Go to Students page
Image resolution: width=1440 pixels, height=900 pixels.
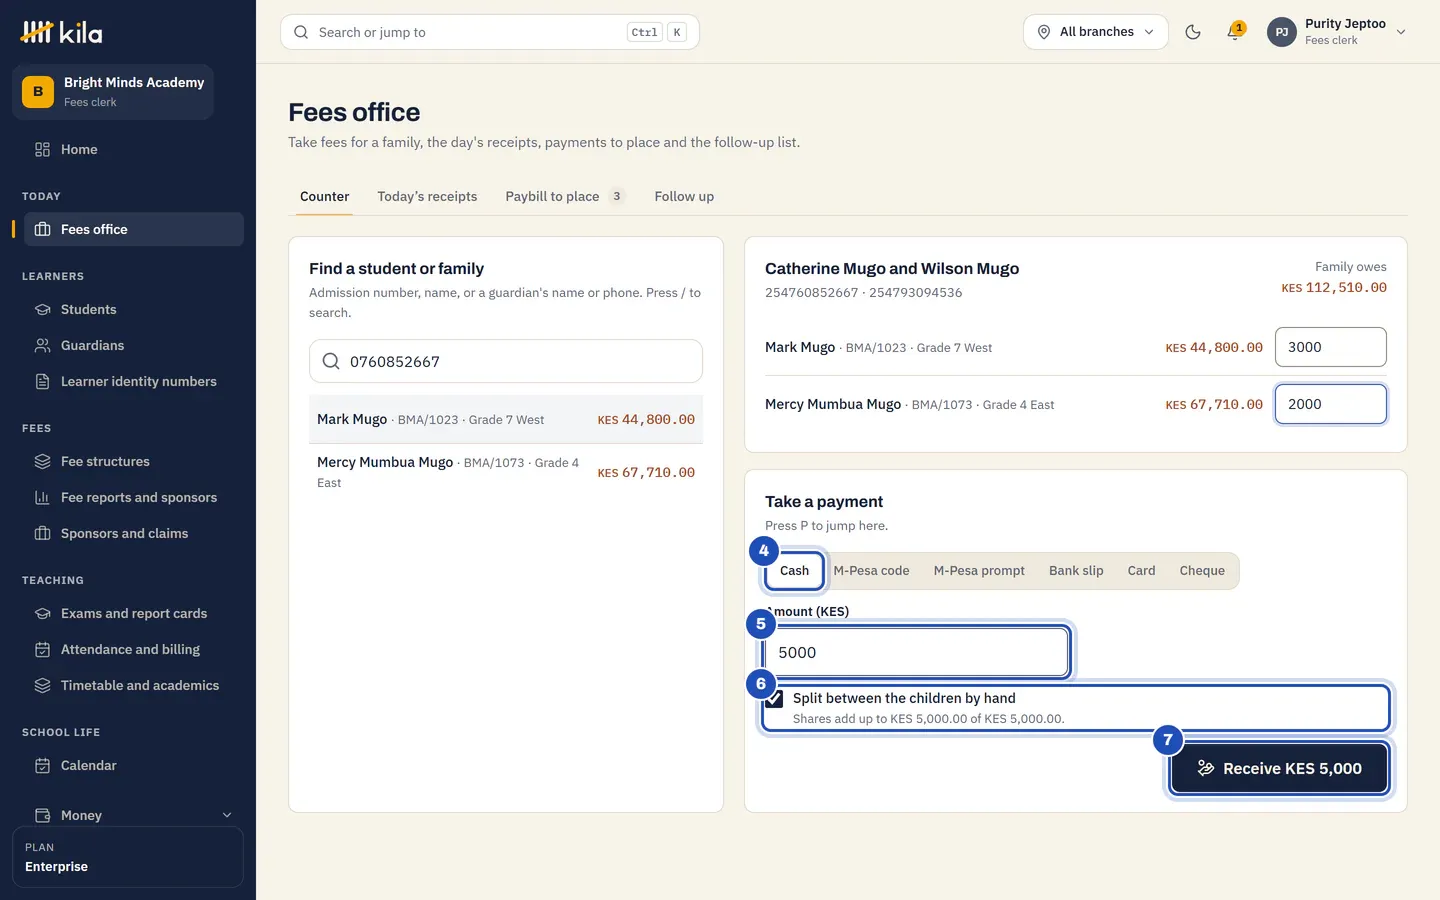pos(134,309)
